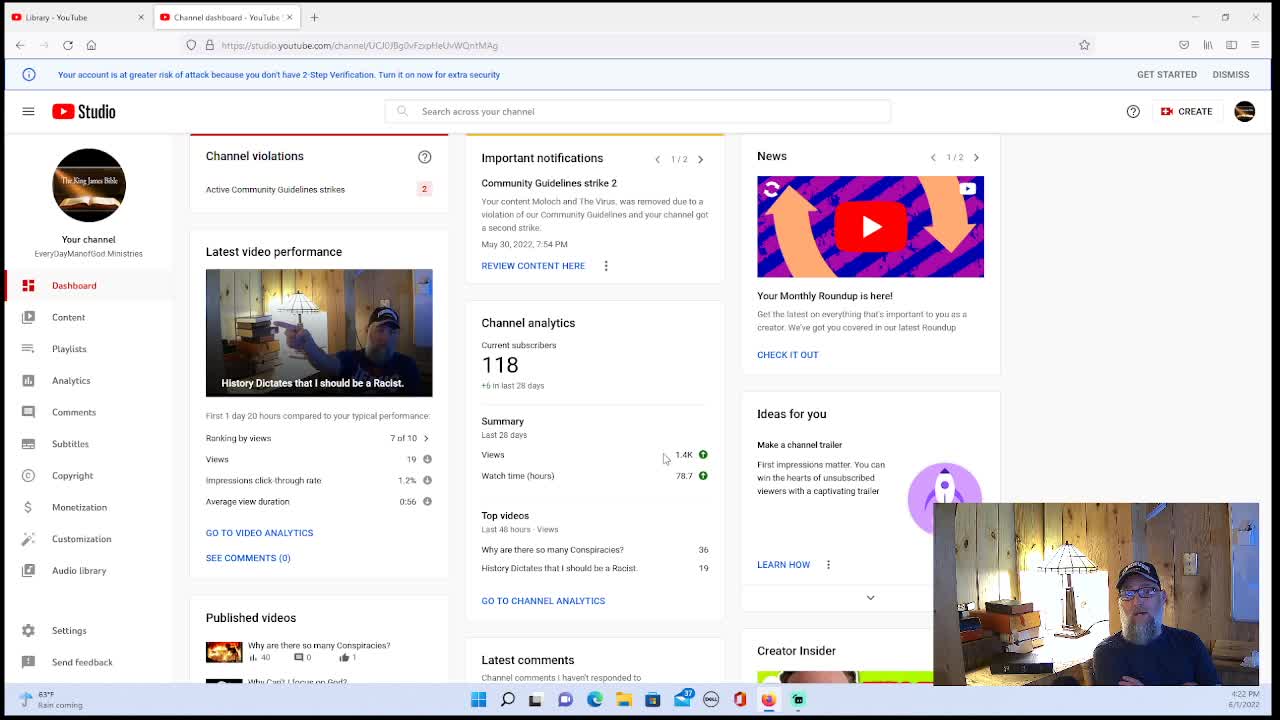Image resolution: width=1280 pixels, height=720 pixels.
Task: Click the Search across your channel field
Action: click(638, 111)
